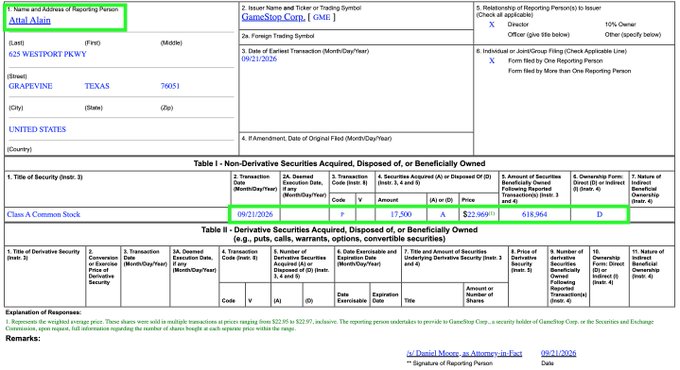
Task: Select Other (specify below) label
Action: coord(633,35)
